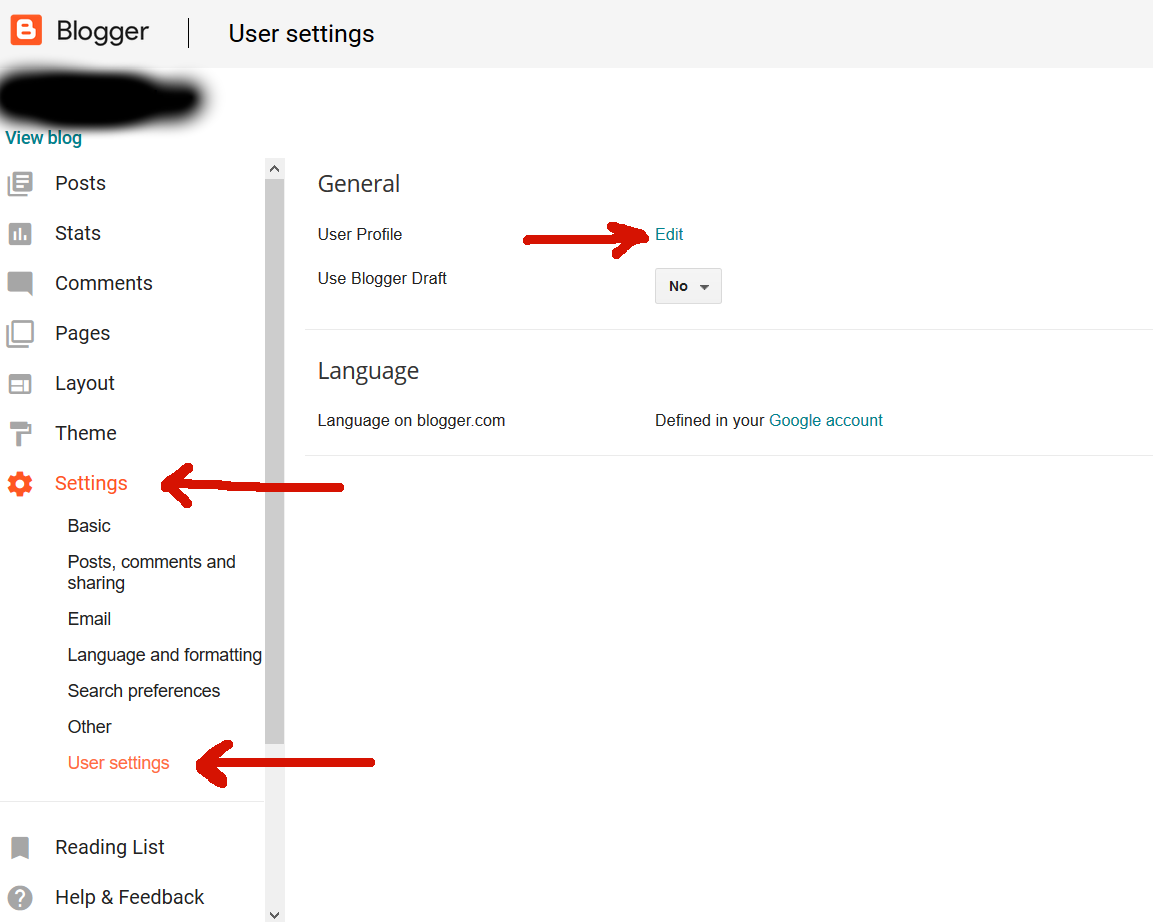Click the Reading List bookmark icon
The height and width of the screenshot is (922, 1153).
pos(21,848)
